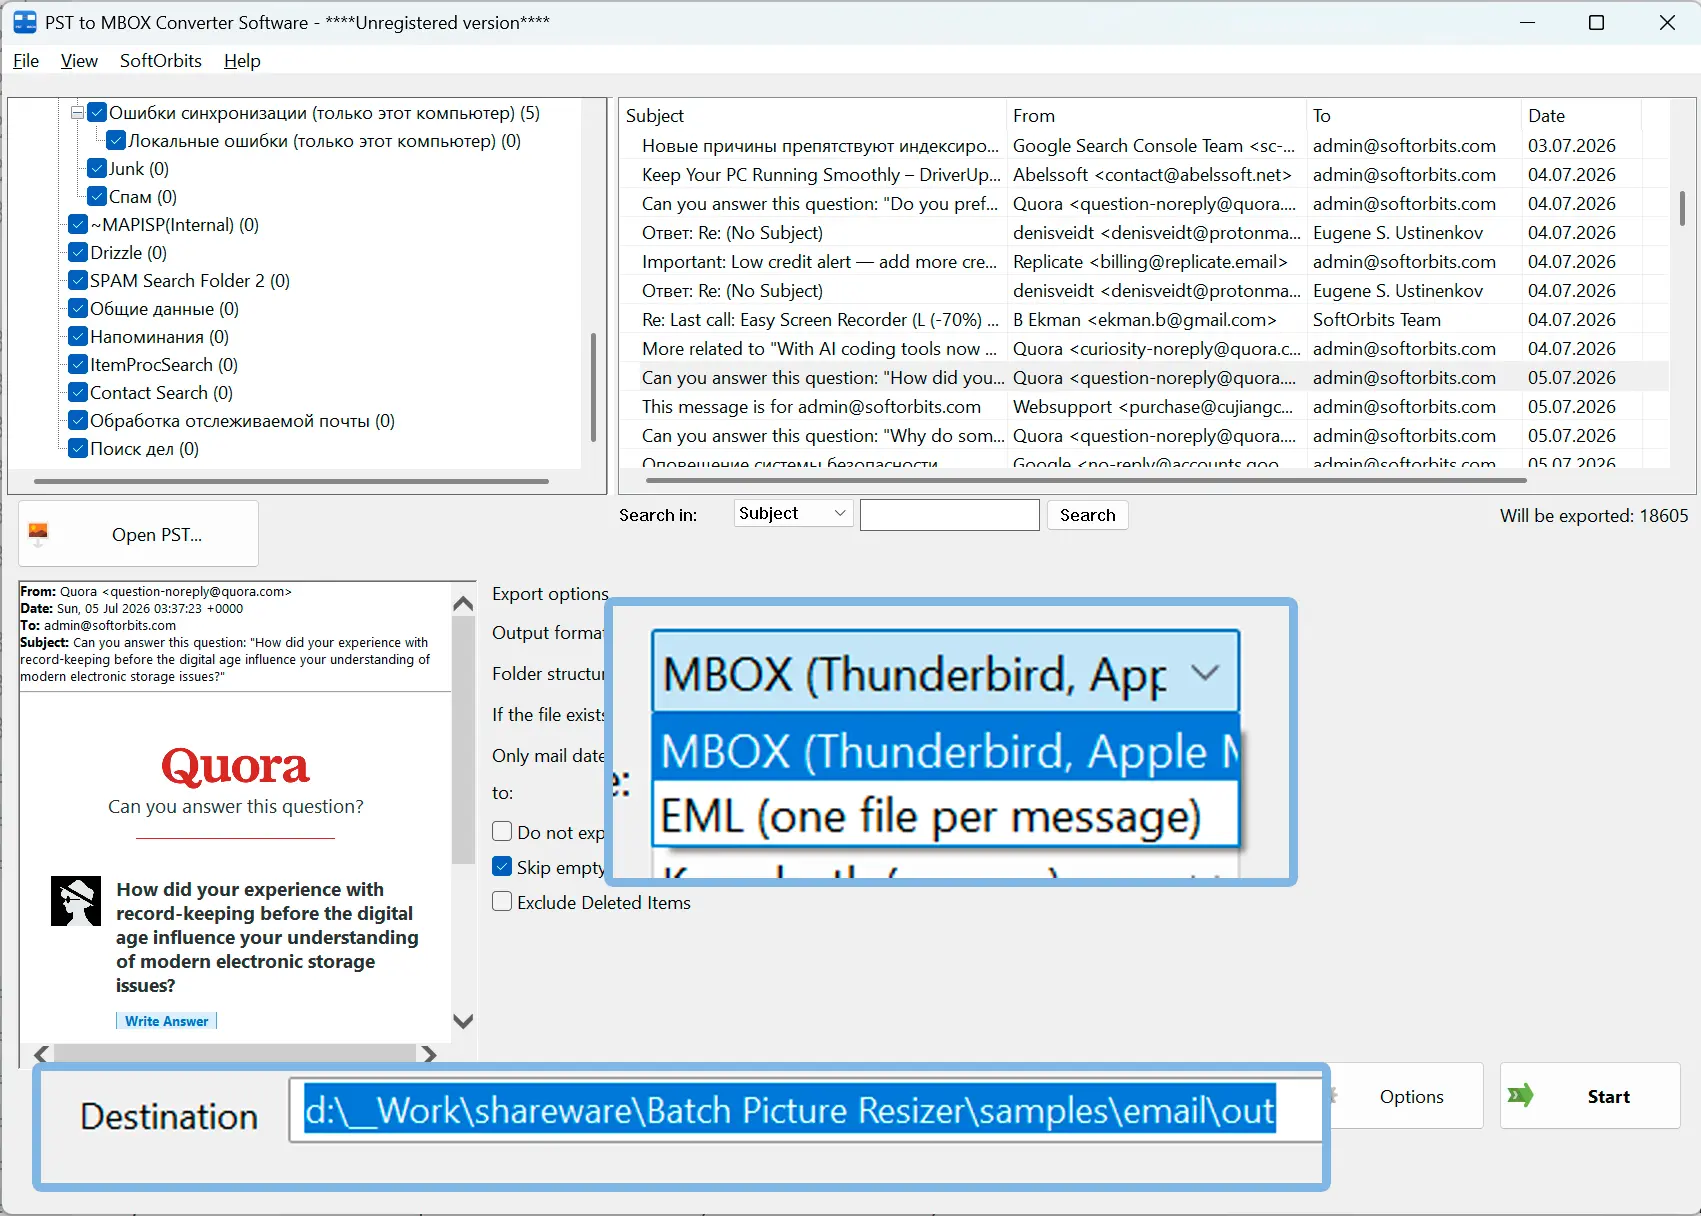The width and height of the screenshot is (1701, 1216).
Task: Toggle the Skip empty checkbox
Action: coord(502,867)
